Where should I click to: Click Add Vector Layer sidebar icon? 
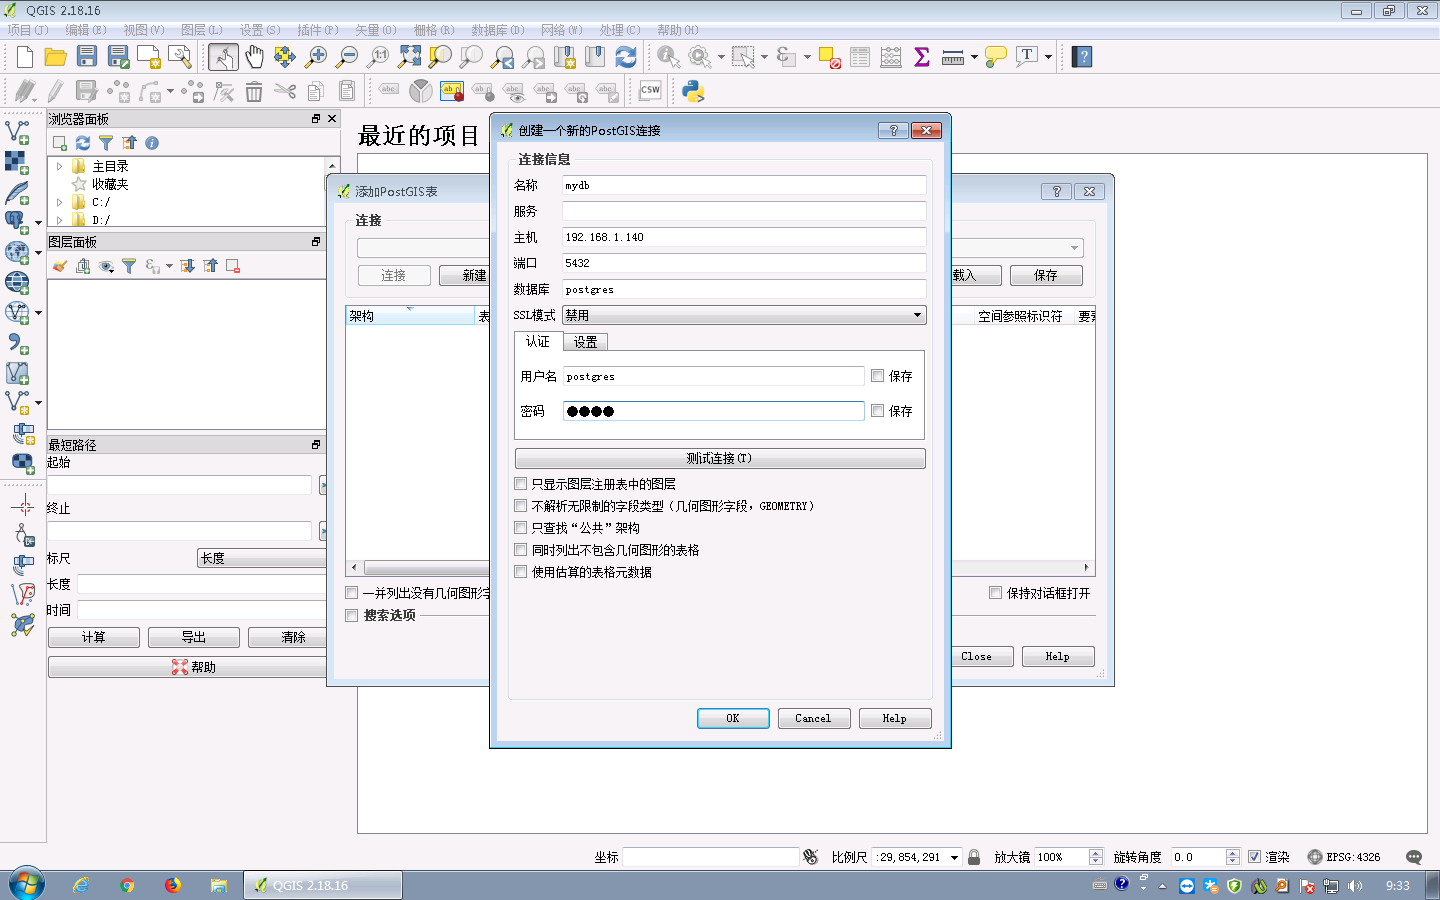[x=17, y=131]
